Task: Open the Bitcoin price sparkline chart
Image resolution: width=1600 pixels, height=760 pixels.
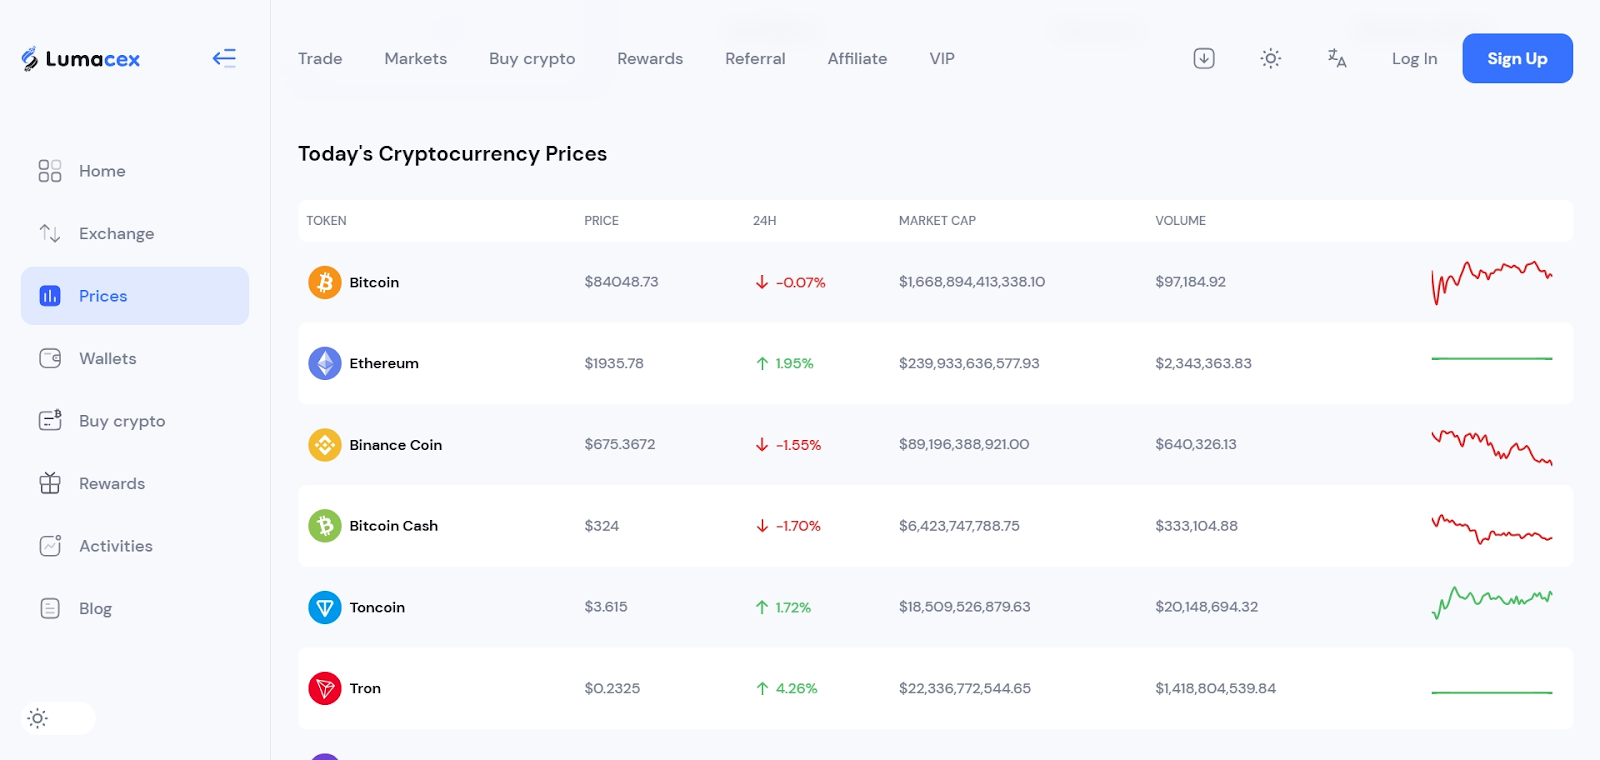Action: tap(1491, 282)
